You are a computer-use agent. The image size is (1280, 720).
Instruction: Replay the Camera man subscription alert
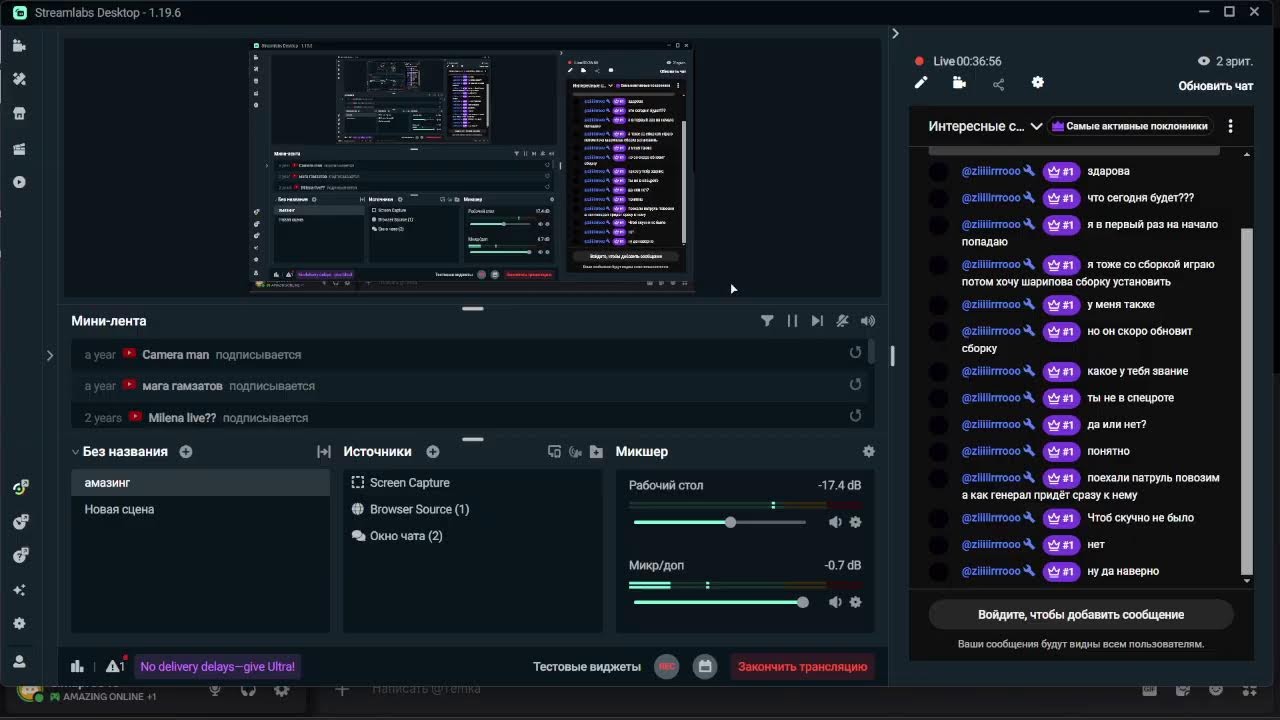point(855,353)
